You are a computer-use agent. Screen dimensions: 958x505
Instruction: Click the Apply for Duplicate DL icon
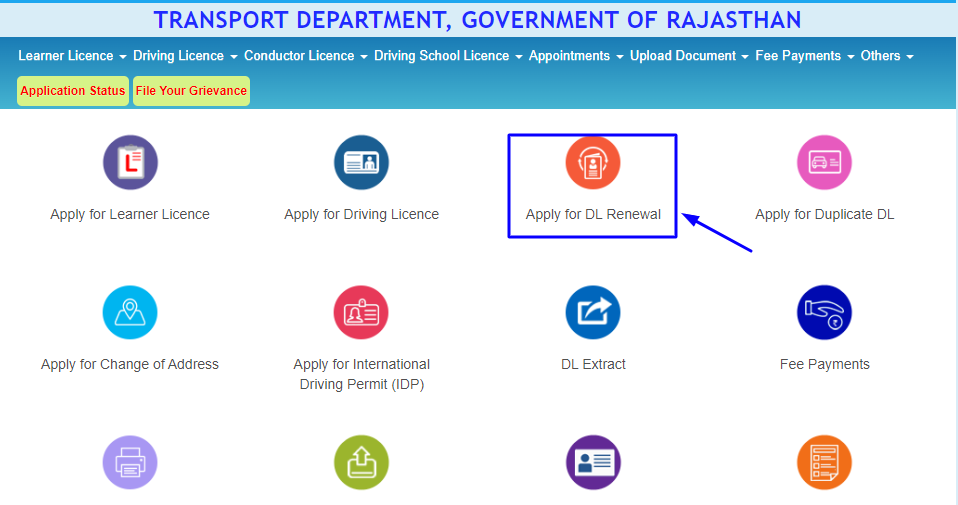click(824, 162)
